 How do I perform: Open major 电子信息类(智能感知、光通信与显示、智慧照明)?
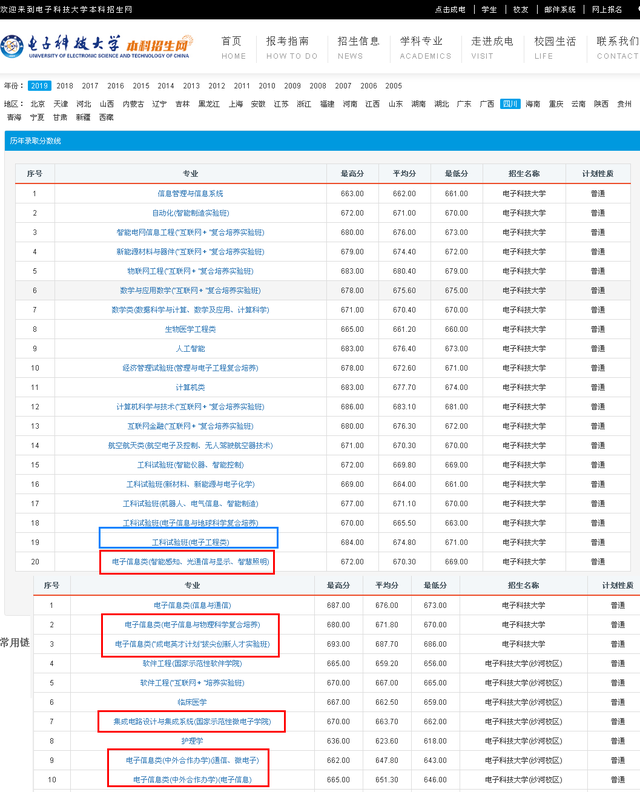[x=190, y=562]
